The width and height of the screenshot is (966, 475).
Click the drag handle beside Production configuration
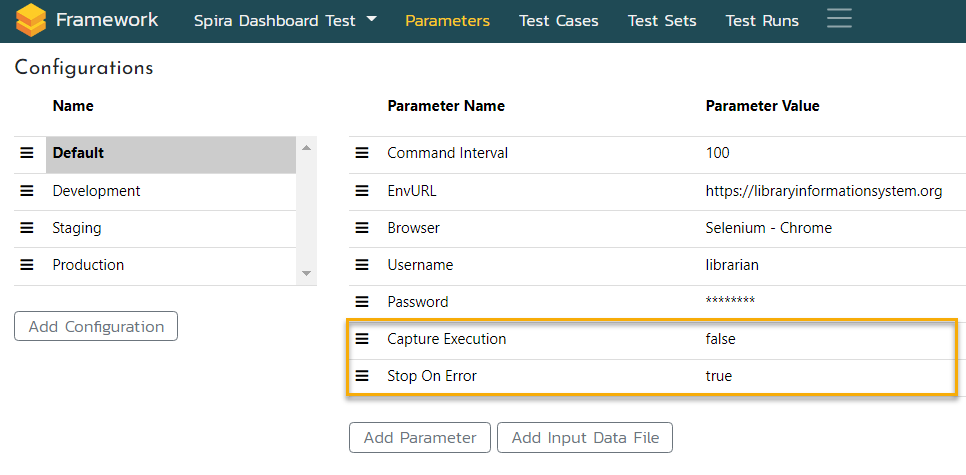click(27, 265)
